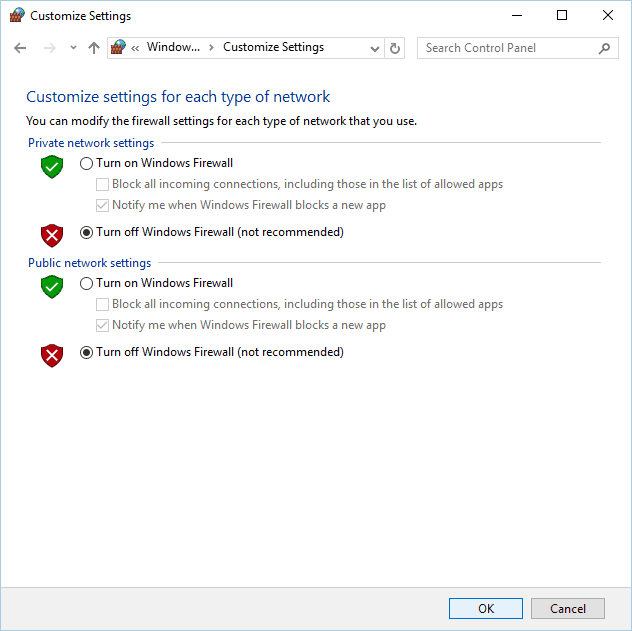The image size is (632, 631).
Task: Check Block all incoming connections under Private
Action: (102, 185)
